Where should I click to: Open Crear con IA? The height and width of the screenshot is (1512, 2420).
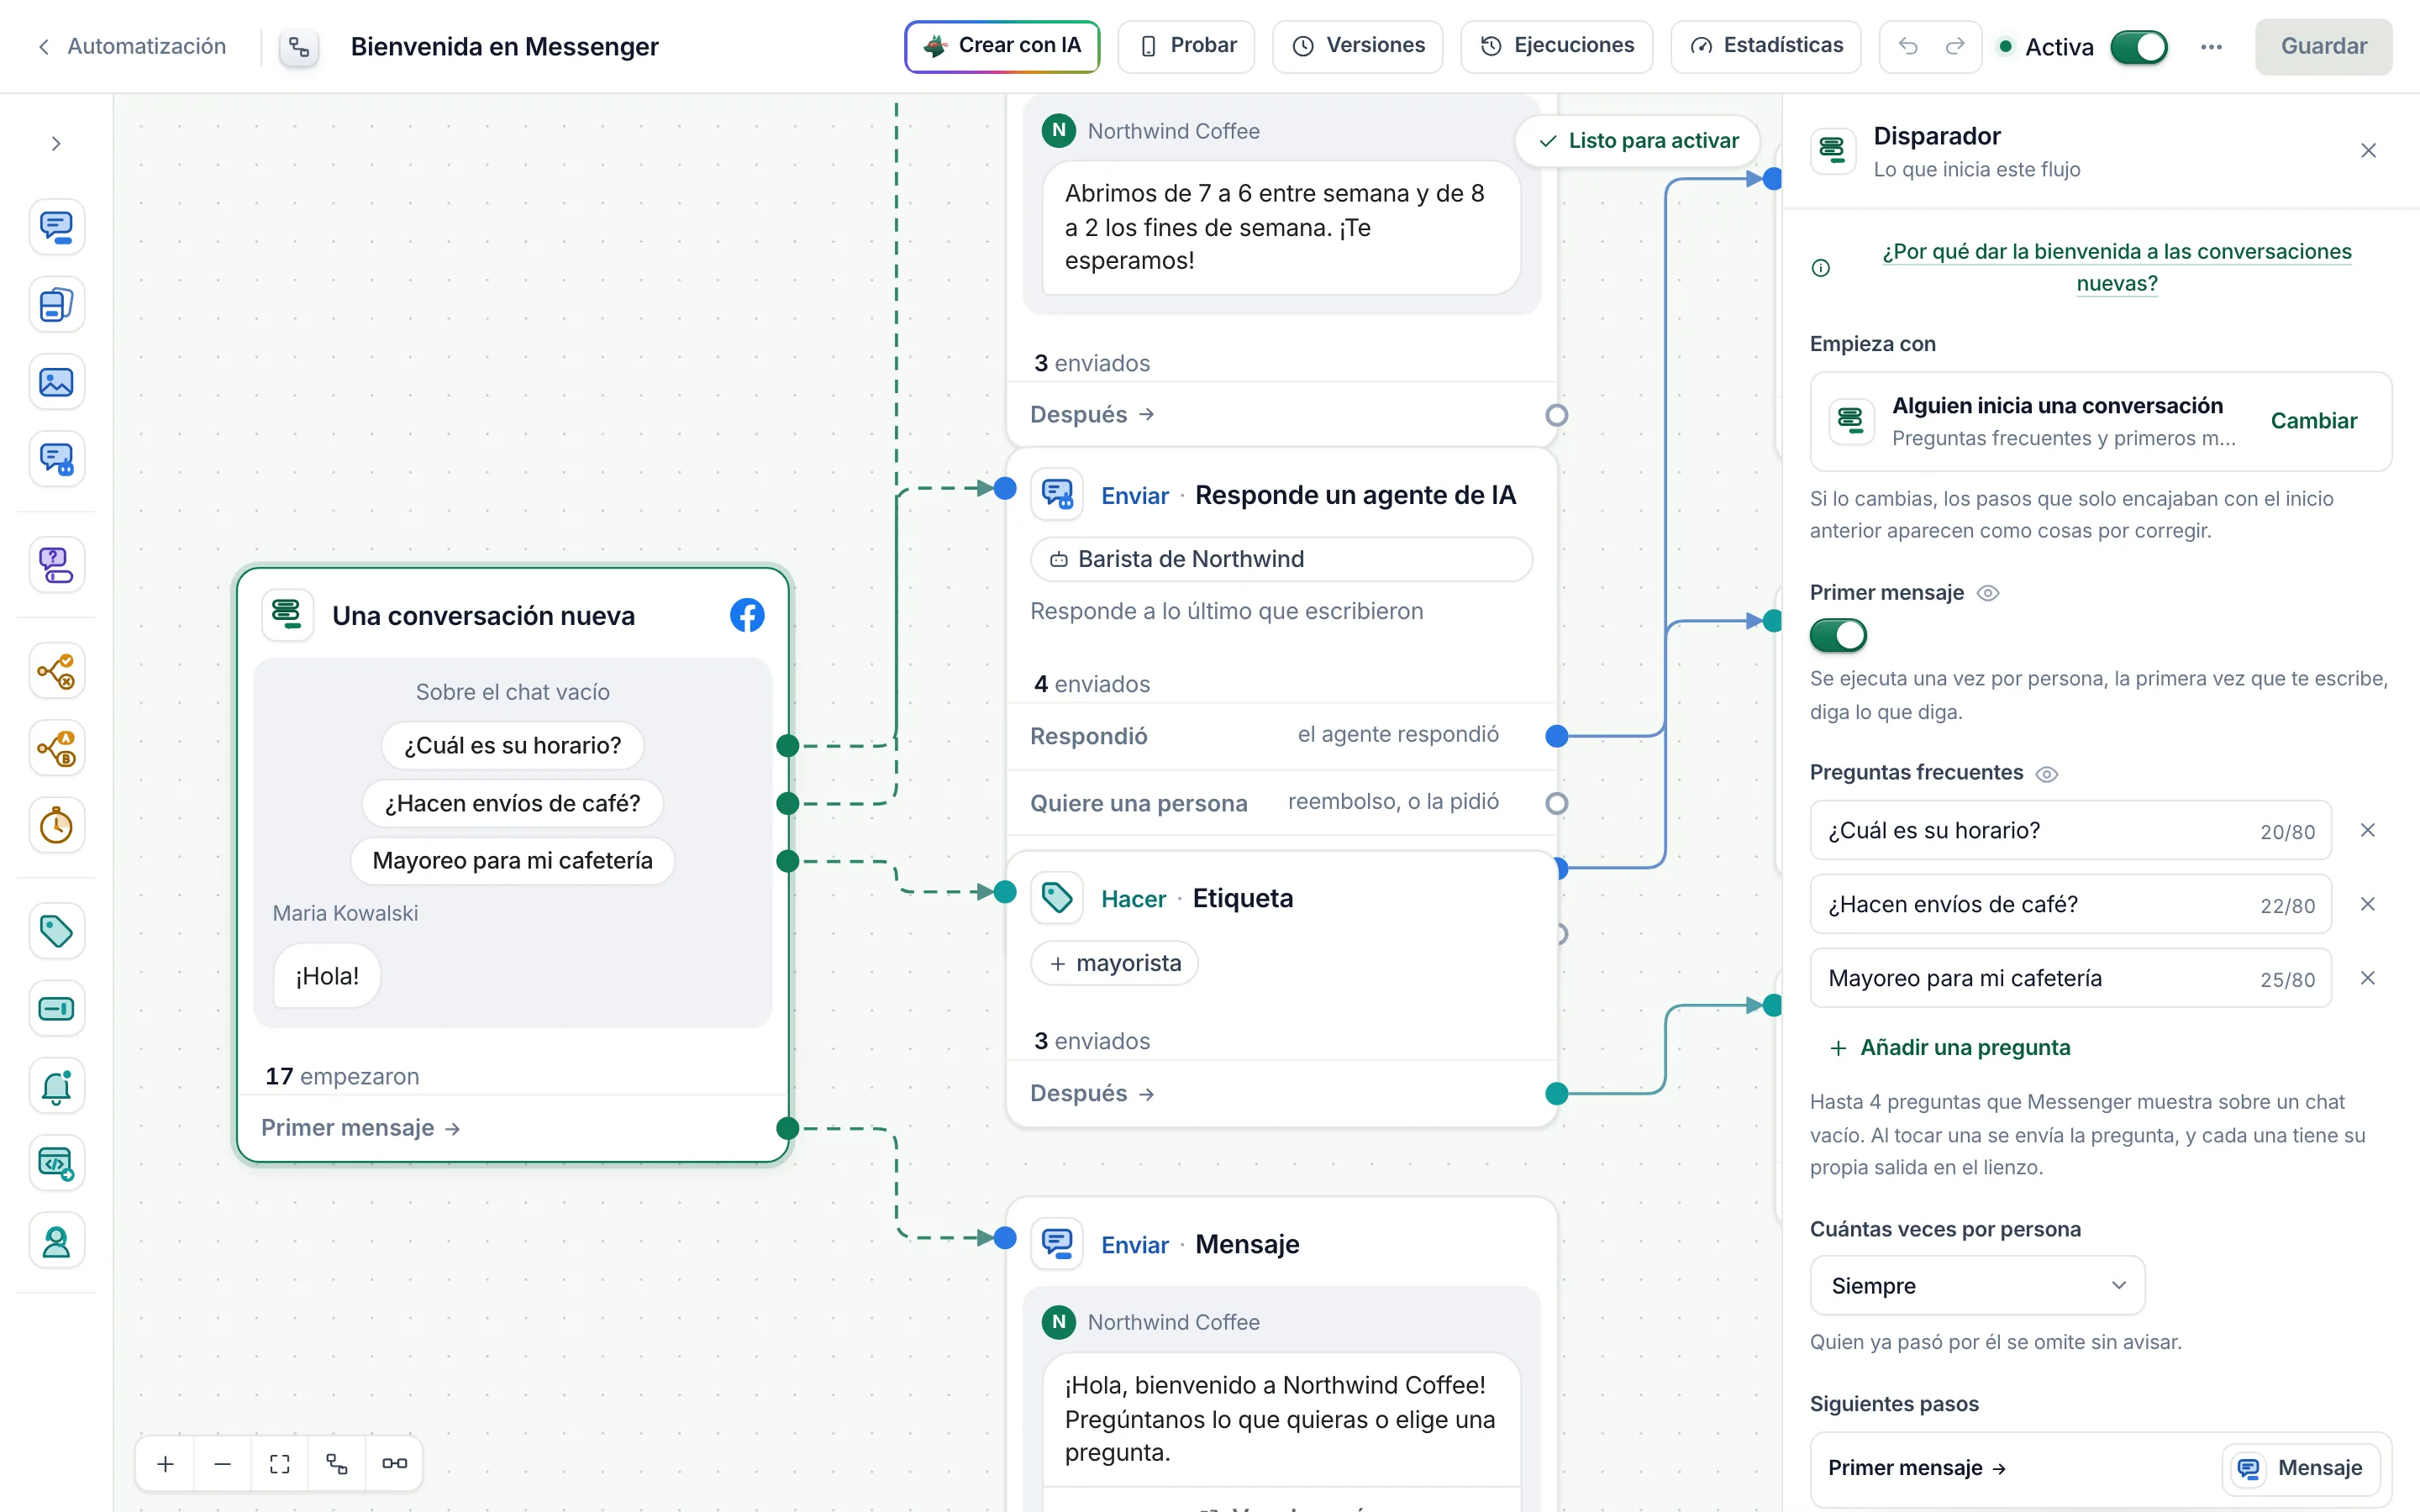pyautogui.click(x=1002, y=46)
